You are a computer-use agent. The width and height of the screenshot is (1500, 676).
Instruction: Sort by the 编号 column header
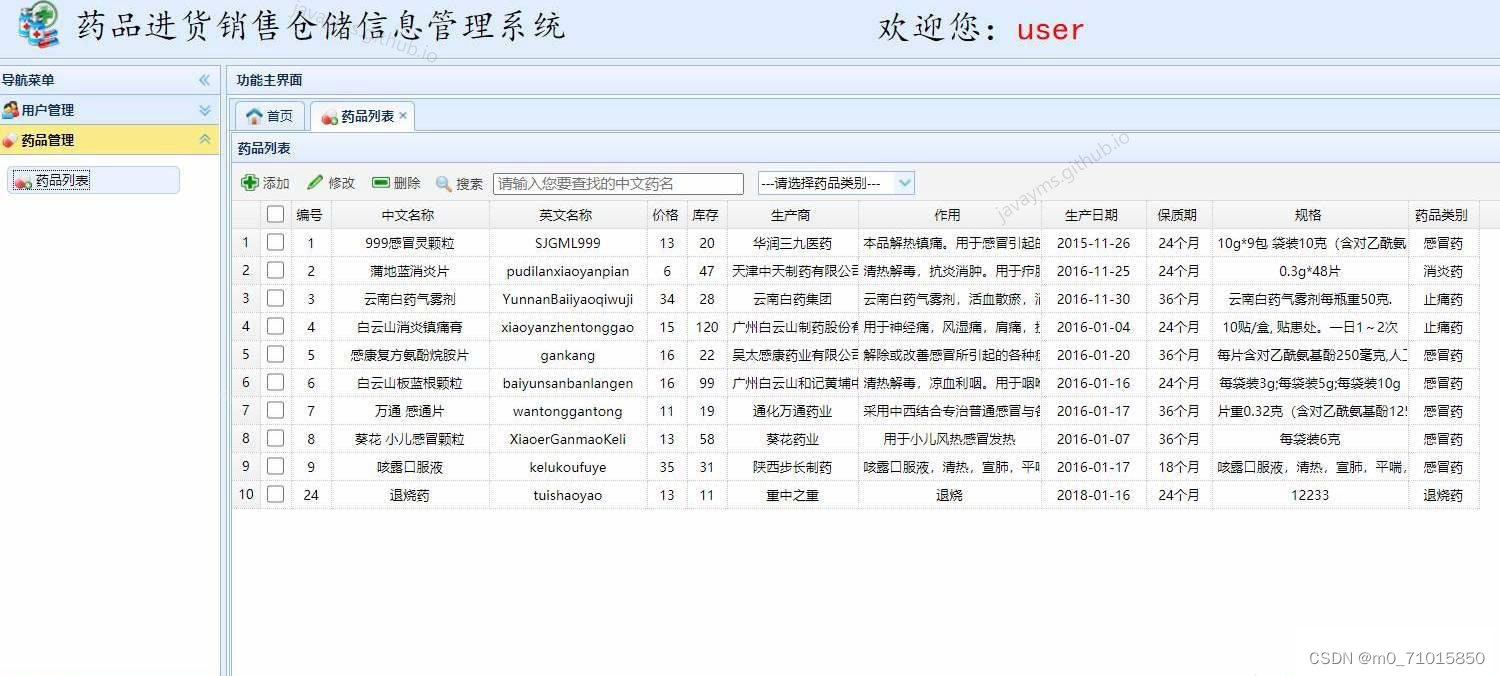[x=310, y=215]
